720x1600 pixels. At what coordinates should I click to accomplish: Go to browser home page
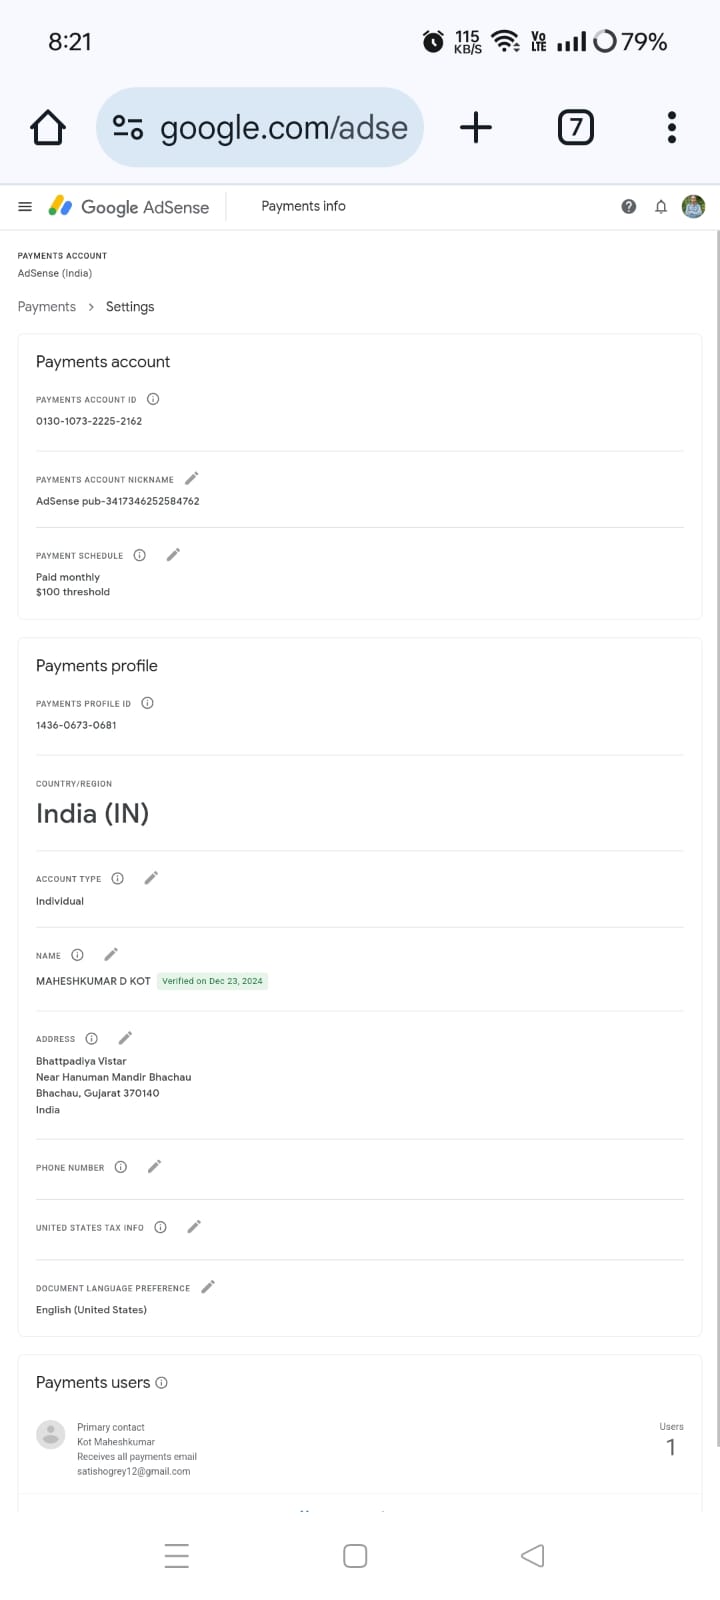point(48,127)
